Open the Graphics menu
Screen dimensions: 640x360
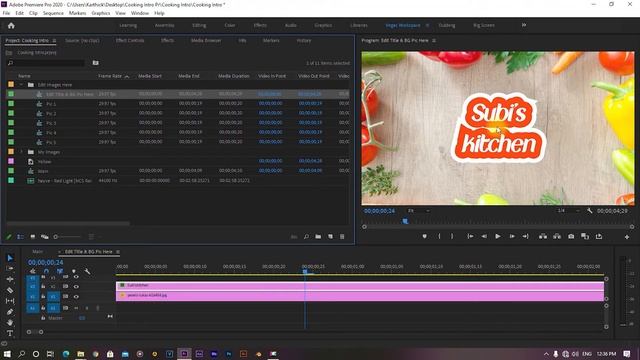(x=100, y=13)
